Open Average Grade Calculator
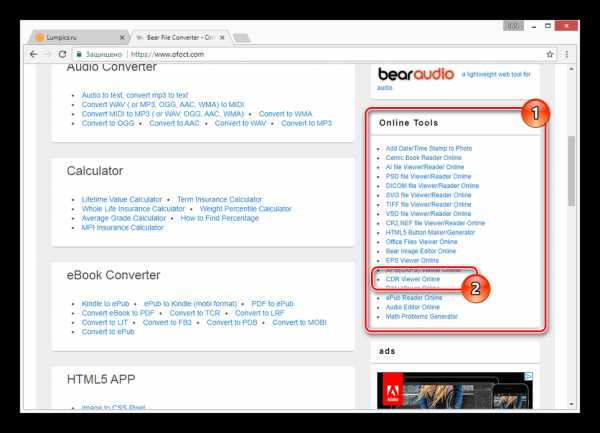The image size is (600, 433). click(x=124, y=218)
